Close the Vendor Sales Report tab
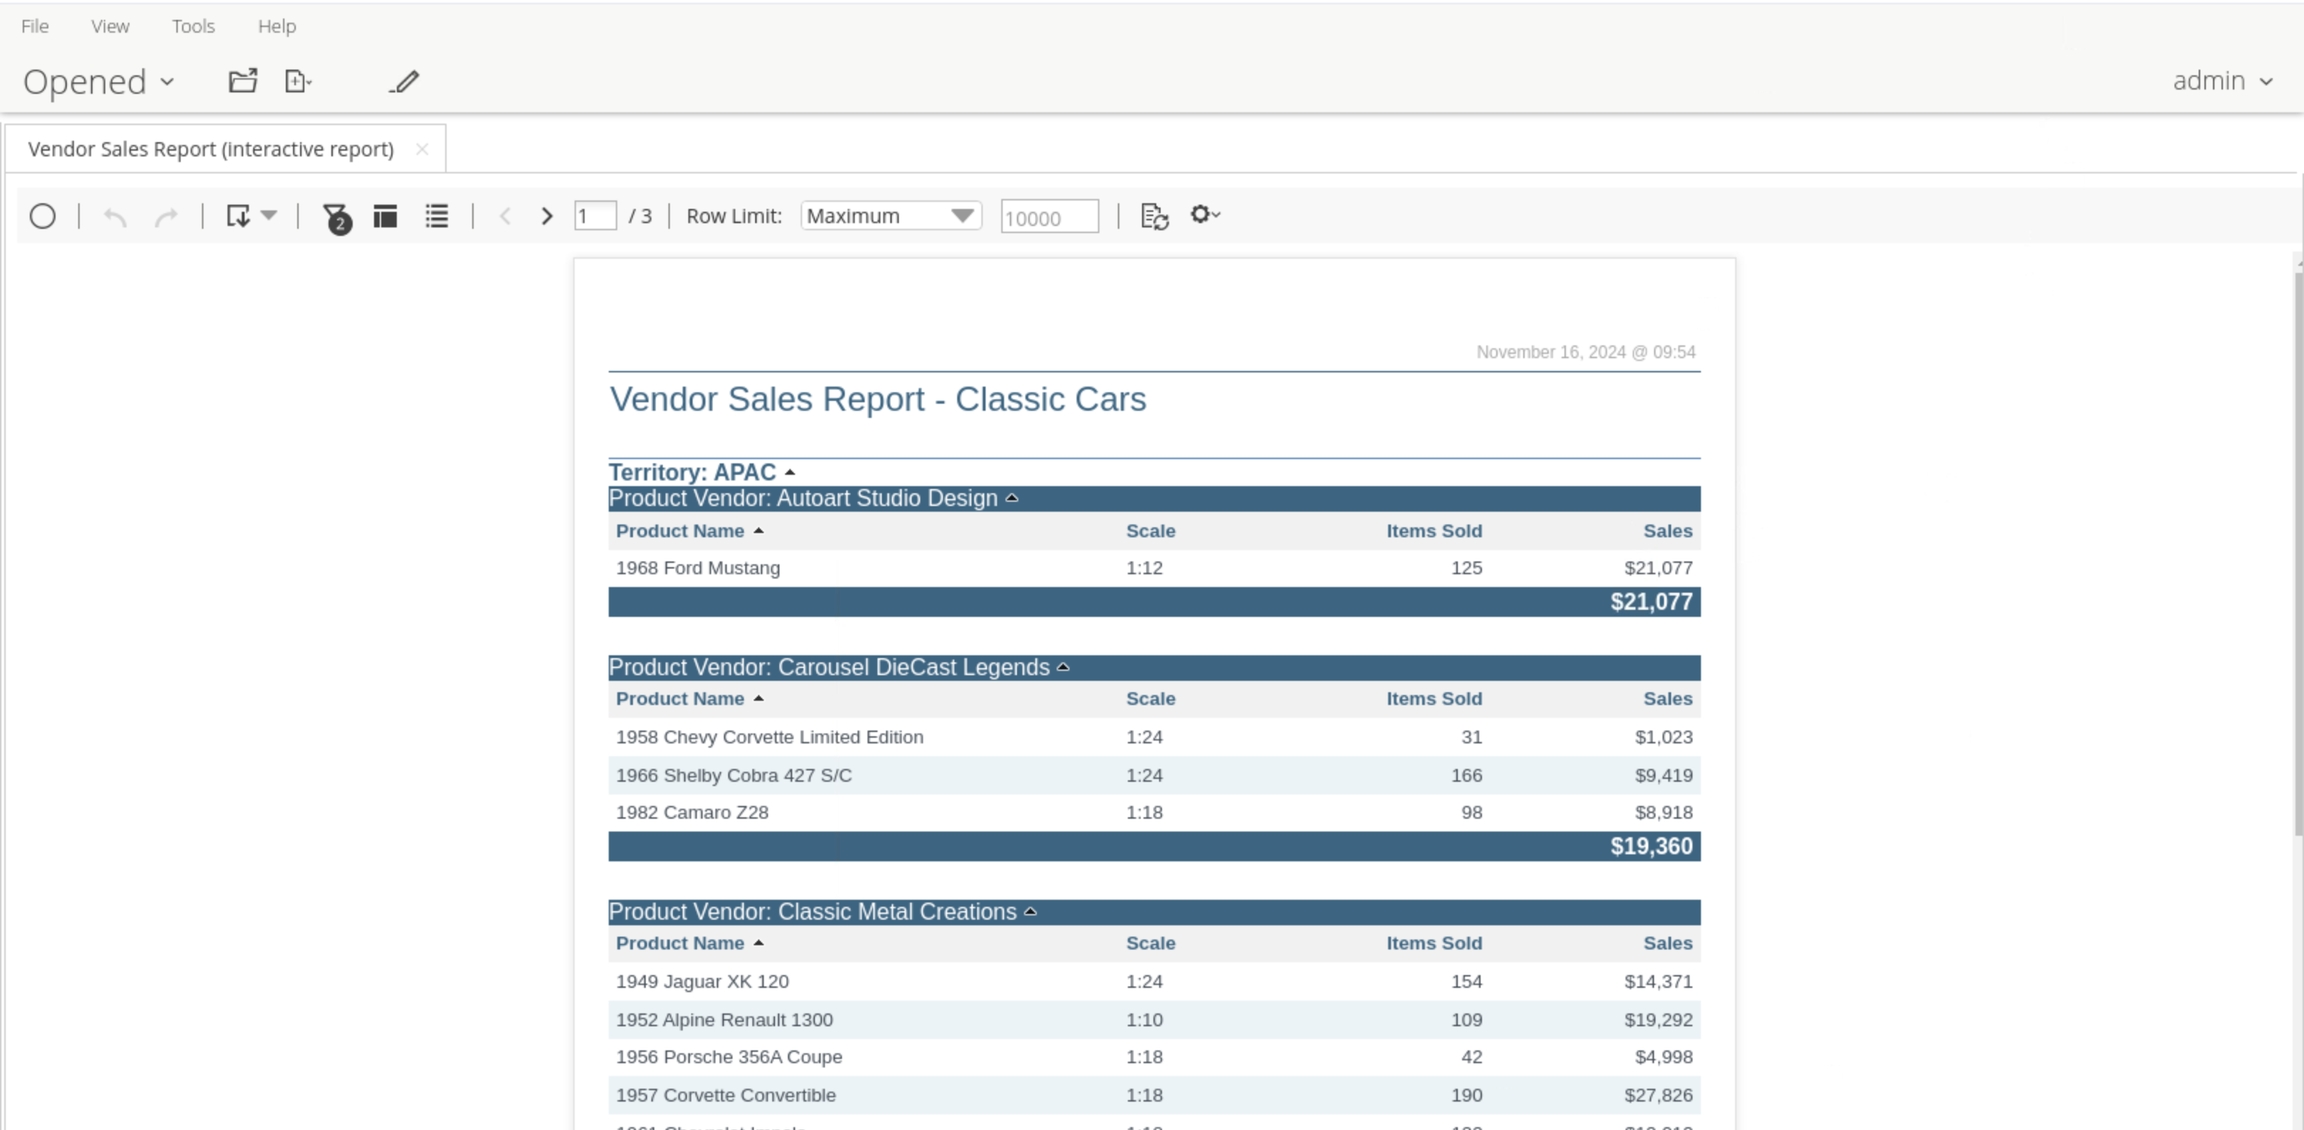This screenshot has width=2304, height=1130. click(x=422, y=149)
